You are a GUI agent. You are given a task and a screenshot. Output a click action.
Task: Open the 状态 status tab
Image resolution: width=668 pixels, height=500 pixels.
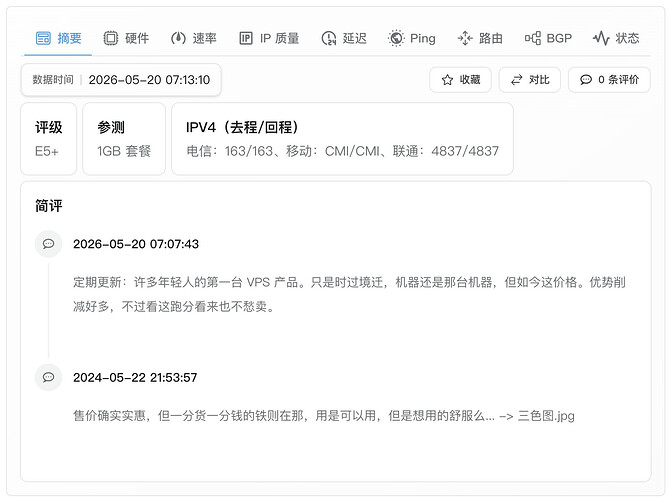click(x=616, y=38)
